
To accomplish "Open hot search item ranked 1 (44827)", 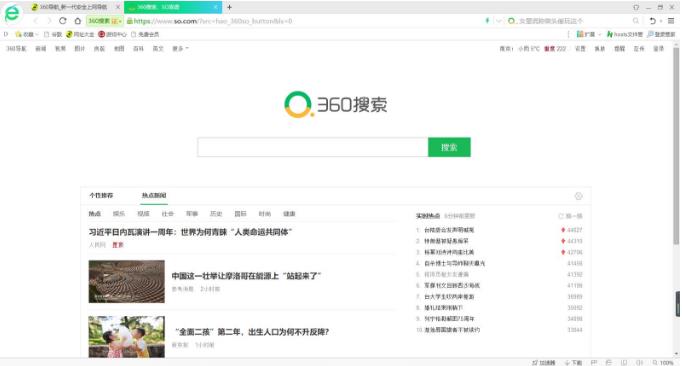I will click(449, 230).
